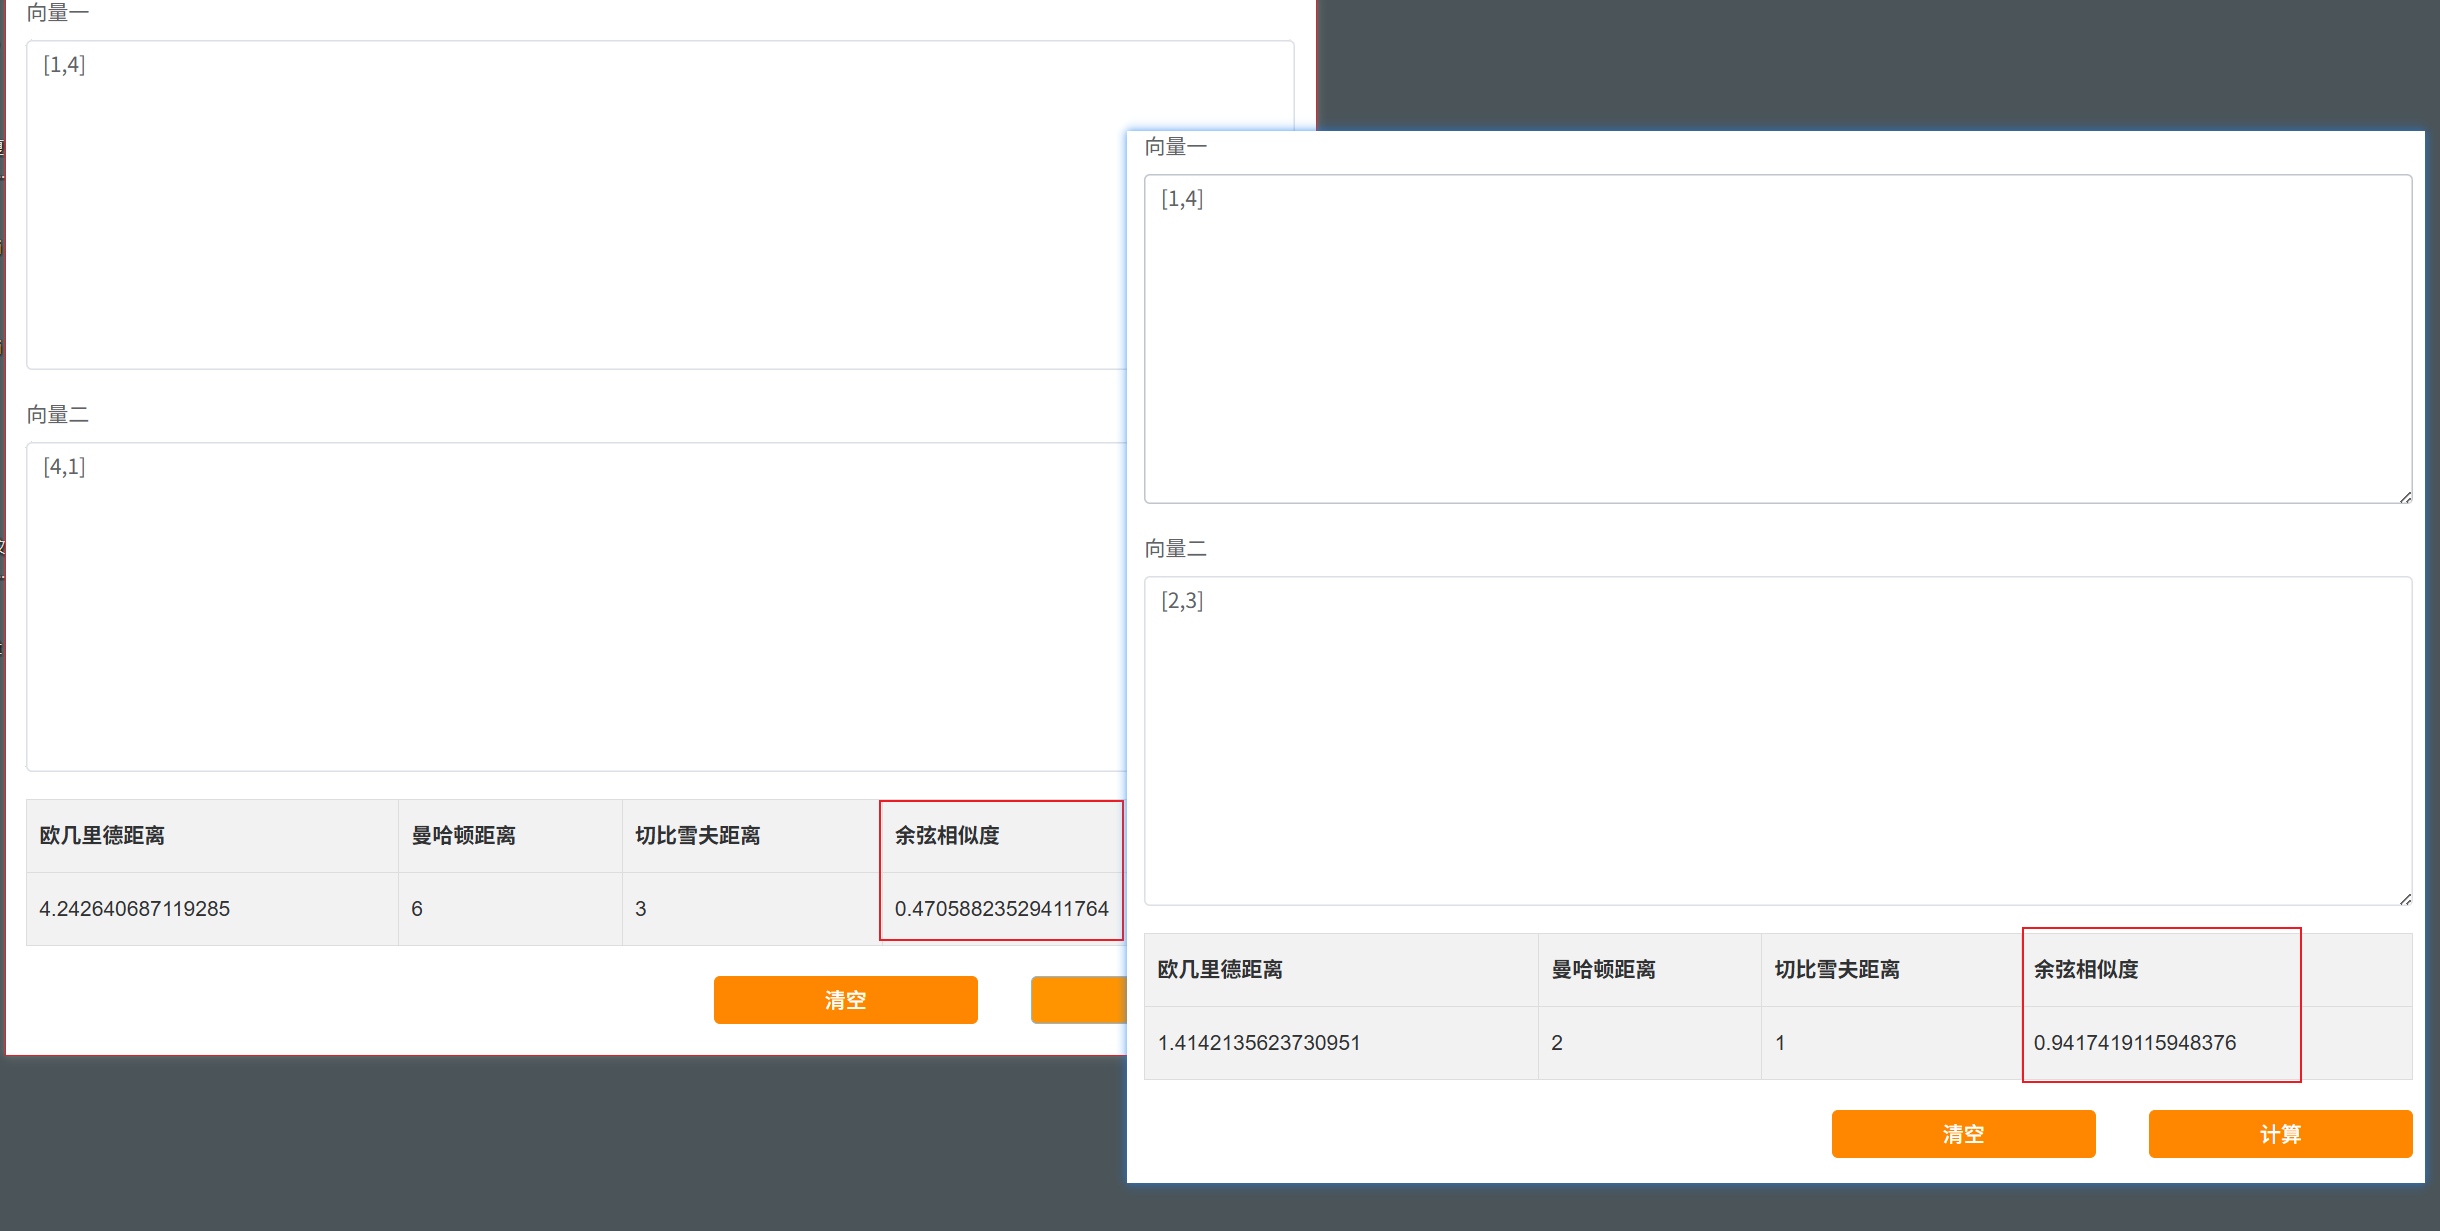Click 切比雪夫距离 header in front window table
Screen dimensions: 2440x1231
click(x=1836, y=969)
